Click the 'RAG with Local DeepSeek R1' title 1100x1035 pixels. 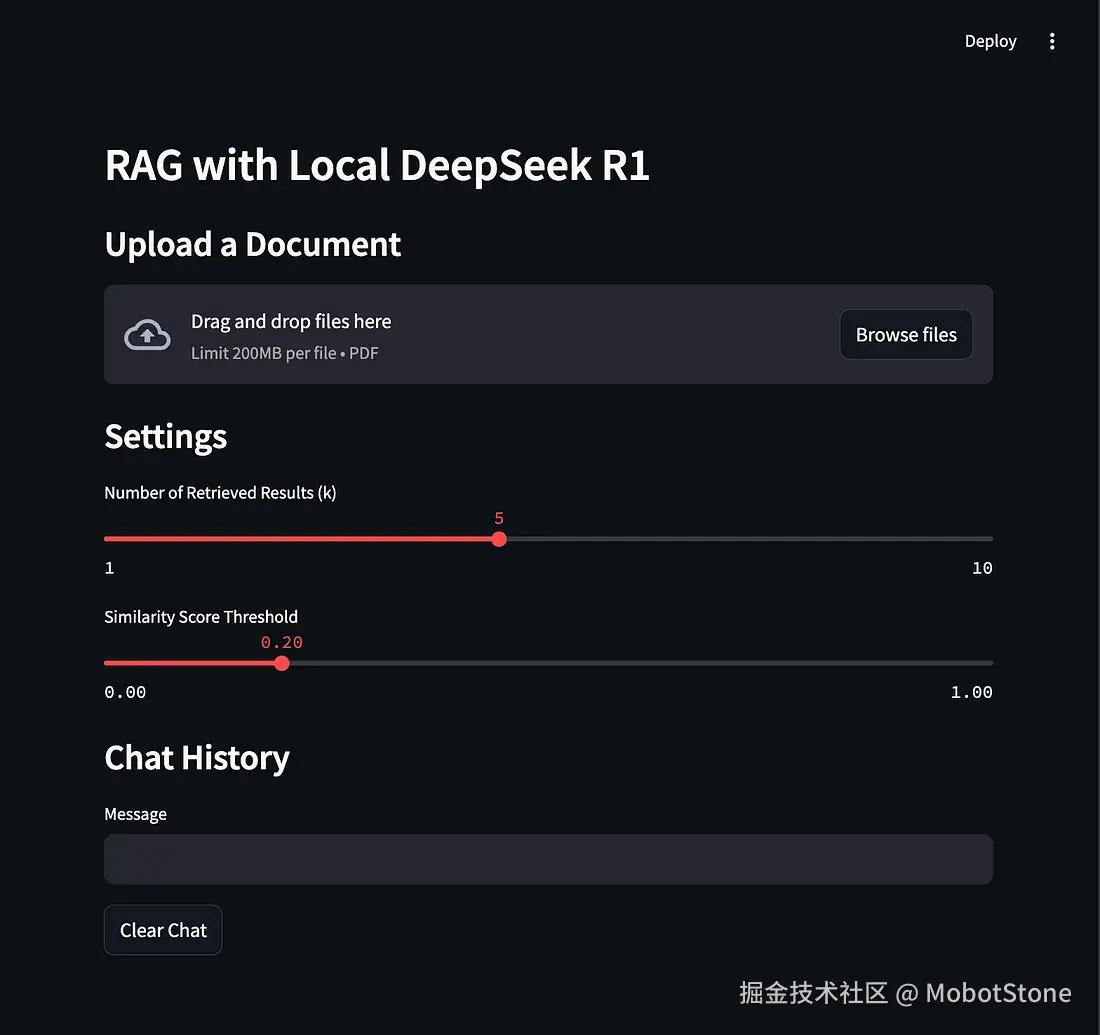pos(377,166)
